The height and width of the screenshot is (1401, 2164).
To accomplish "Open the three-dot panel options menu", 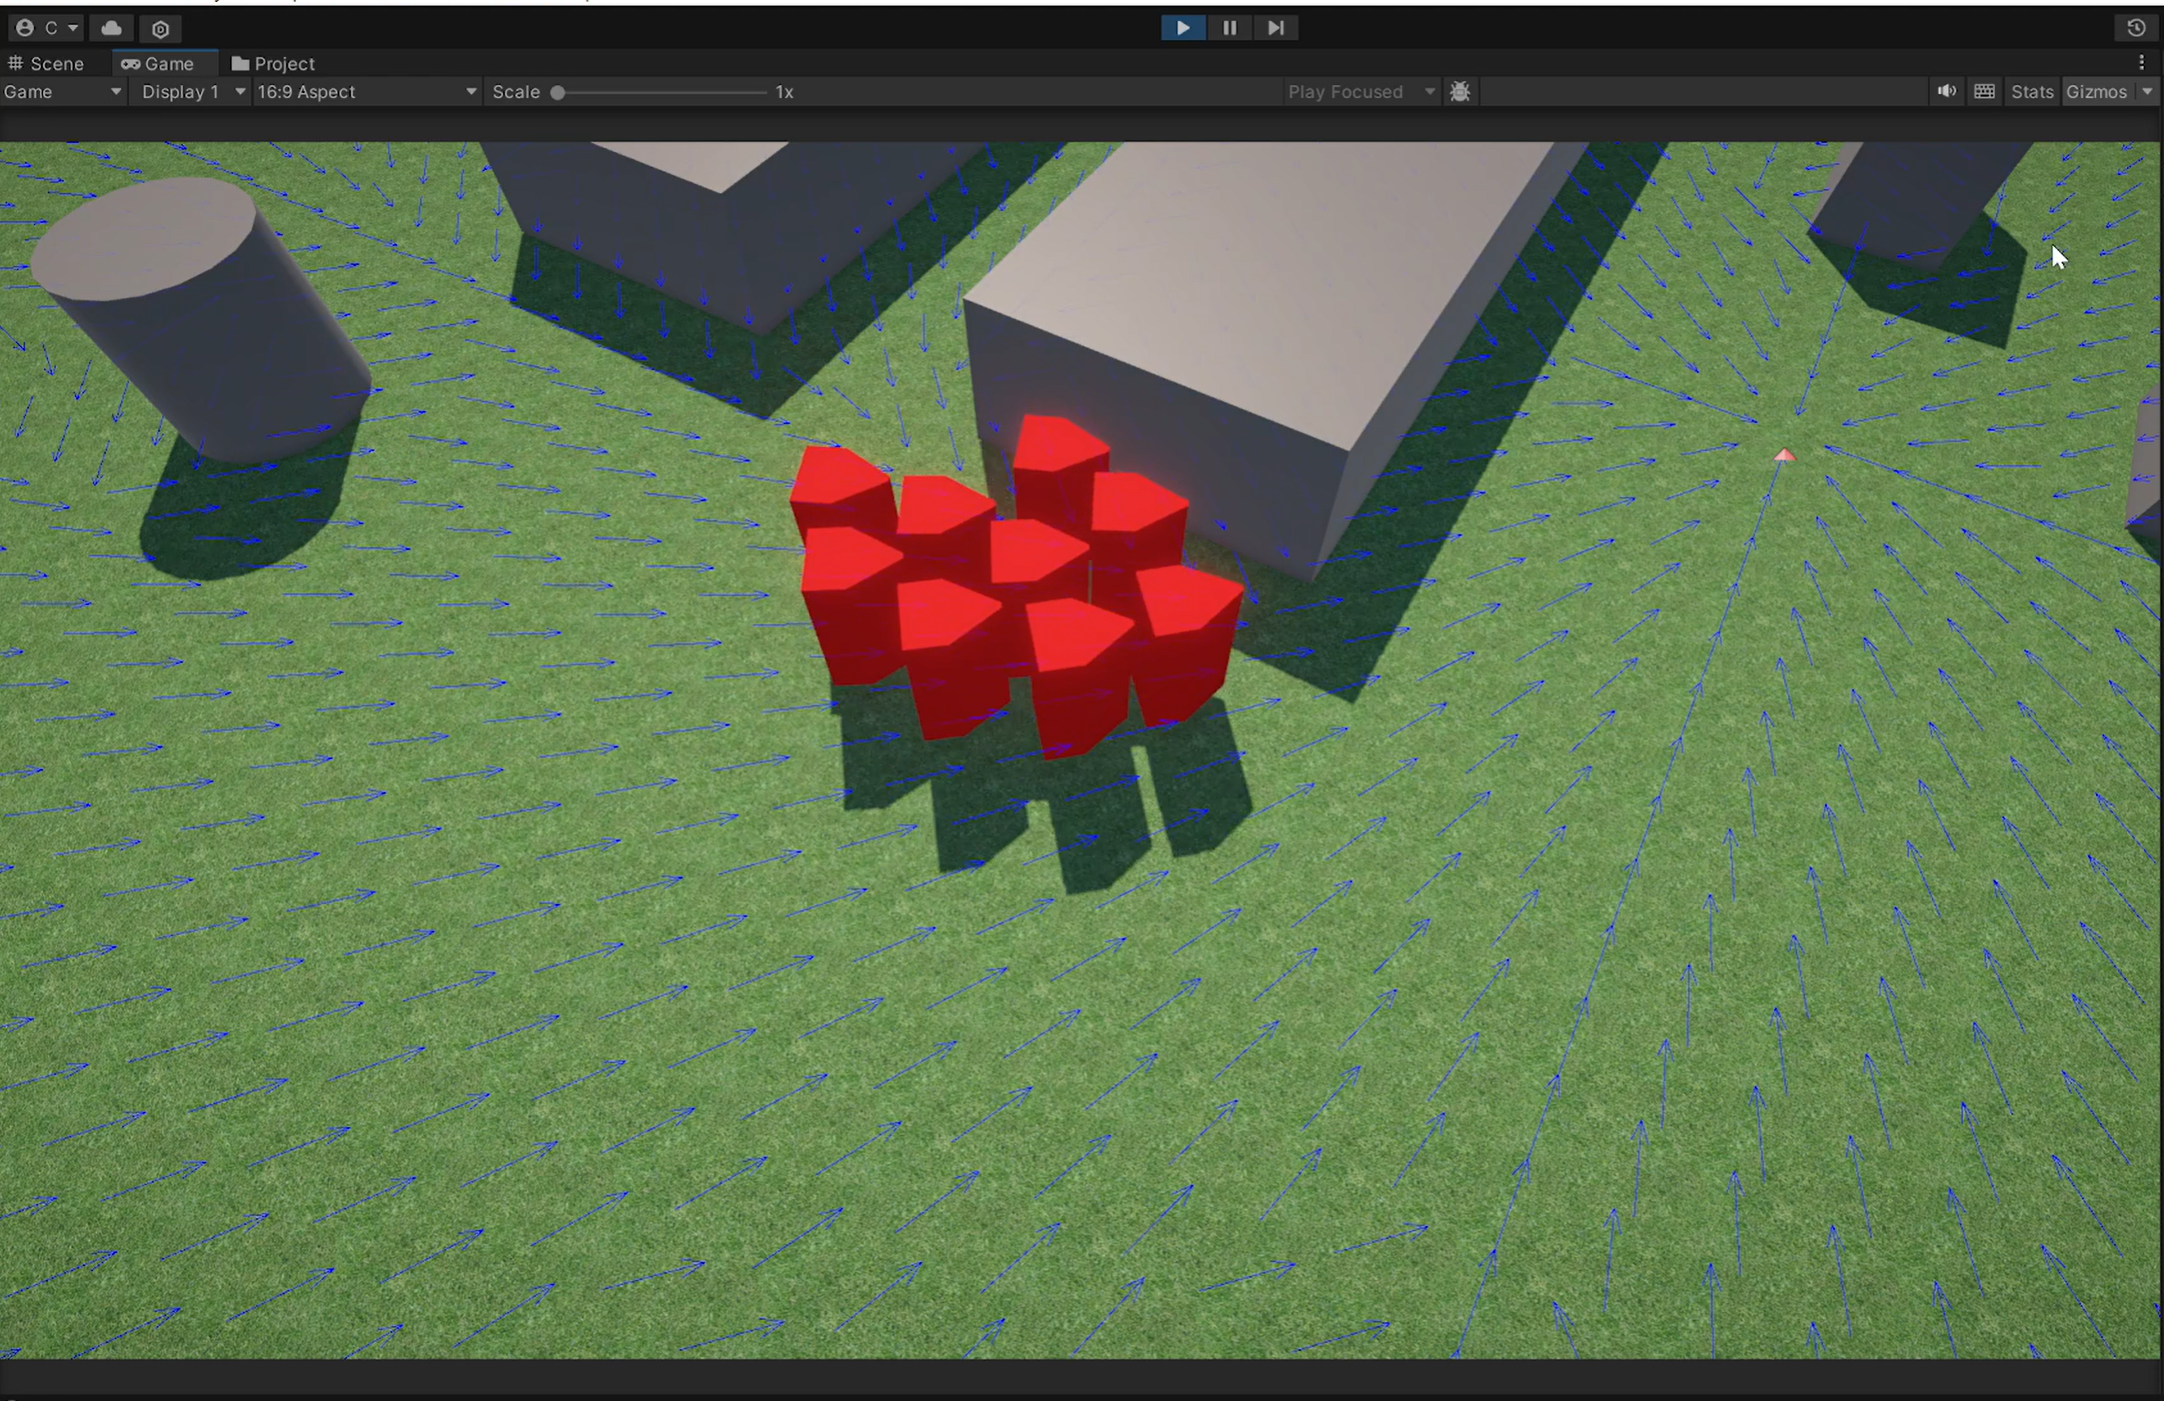I will coord(2141,63).
